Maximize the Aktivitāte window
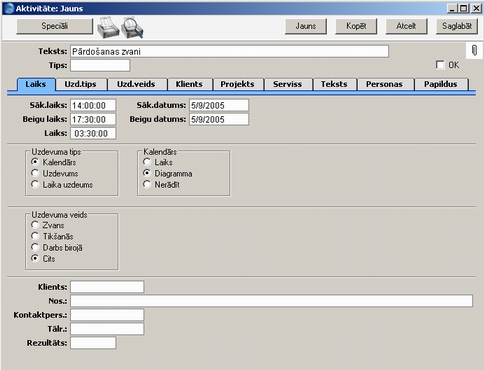The image size is (484, 370). pos(464,8)
